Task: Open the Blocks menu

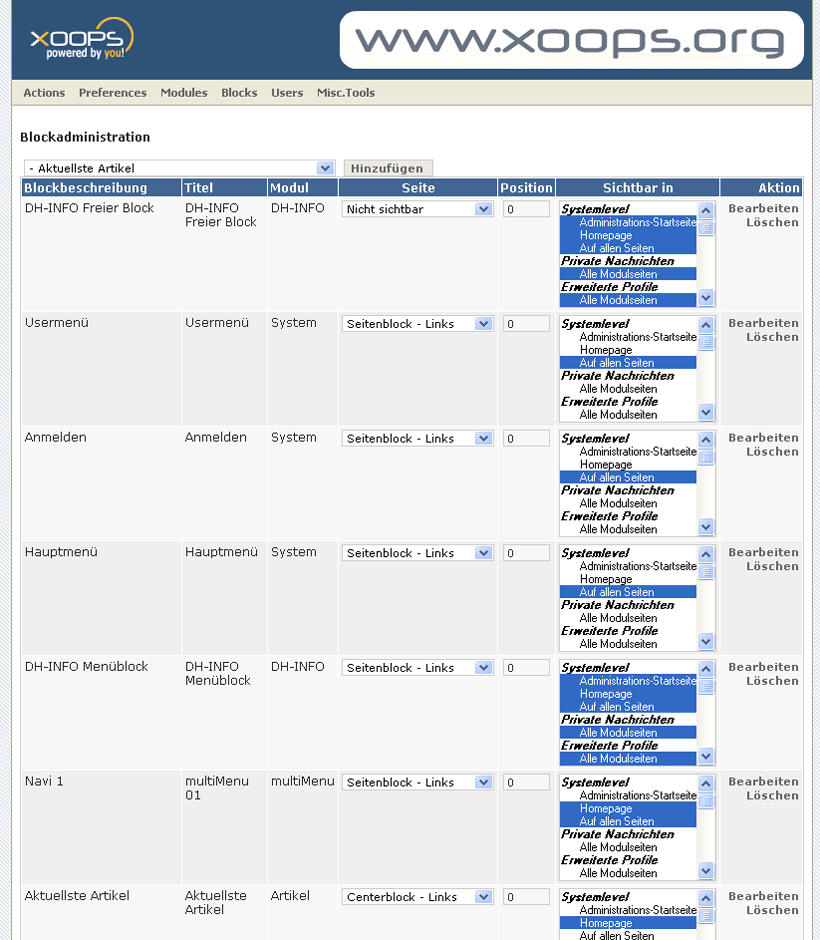Action: (x=239, y=93)
